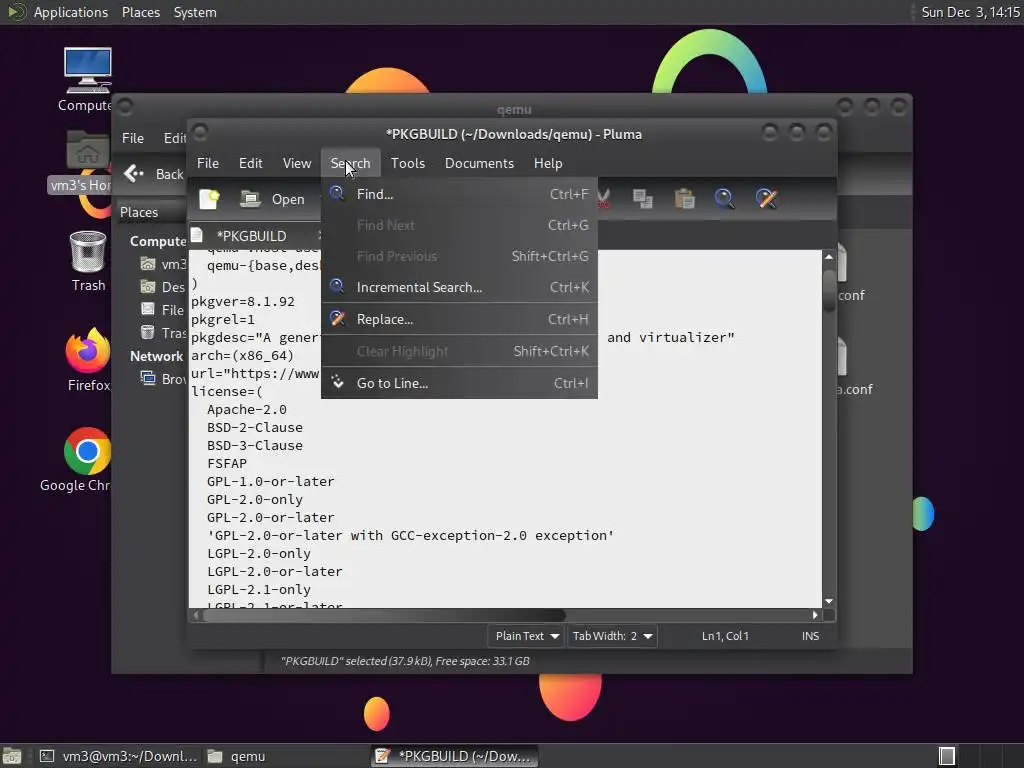This screenshot has height=768, width=1024.
Task: Click the BSD-2-Clause license line
Action: pos(255,428)
